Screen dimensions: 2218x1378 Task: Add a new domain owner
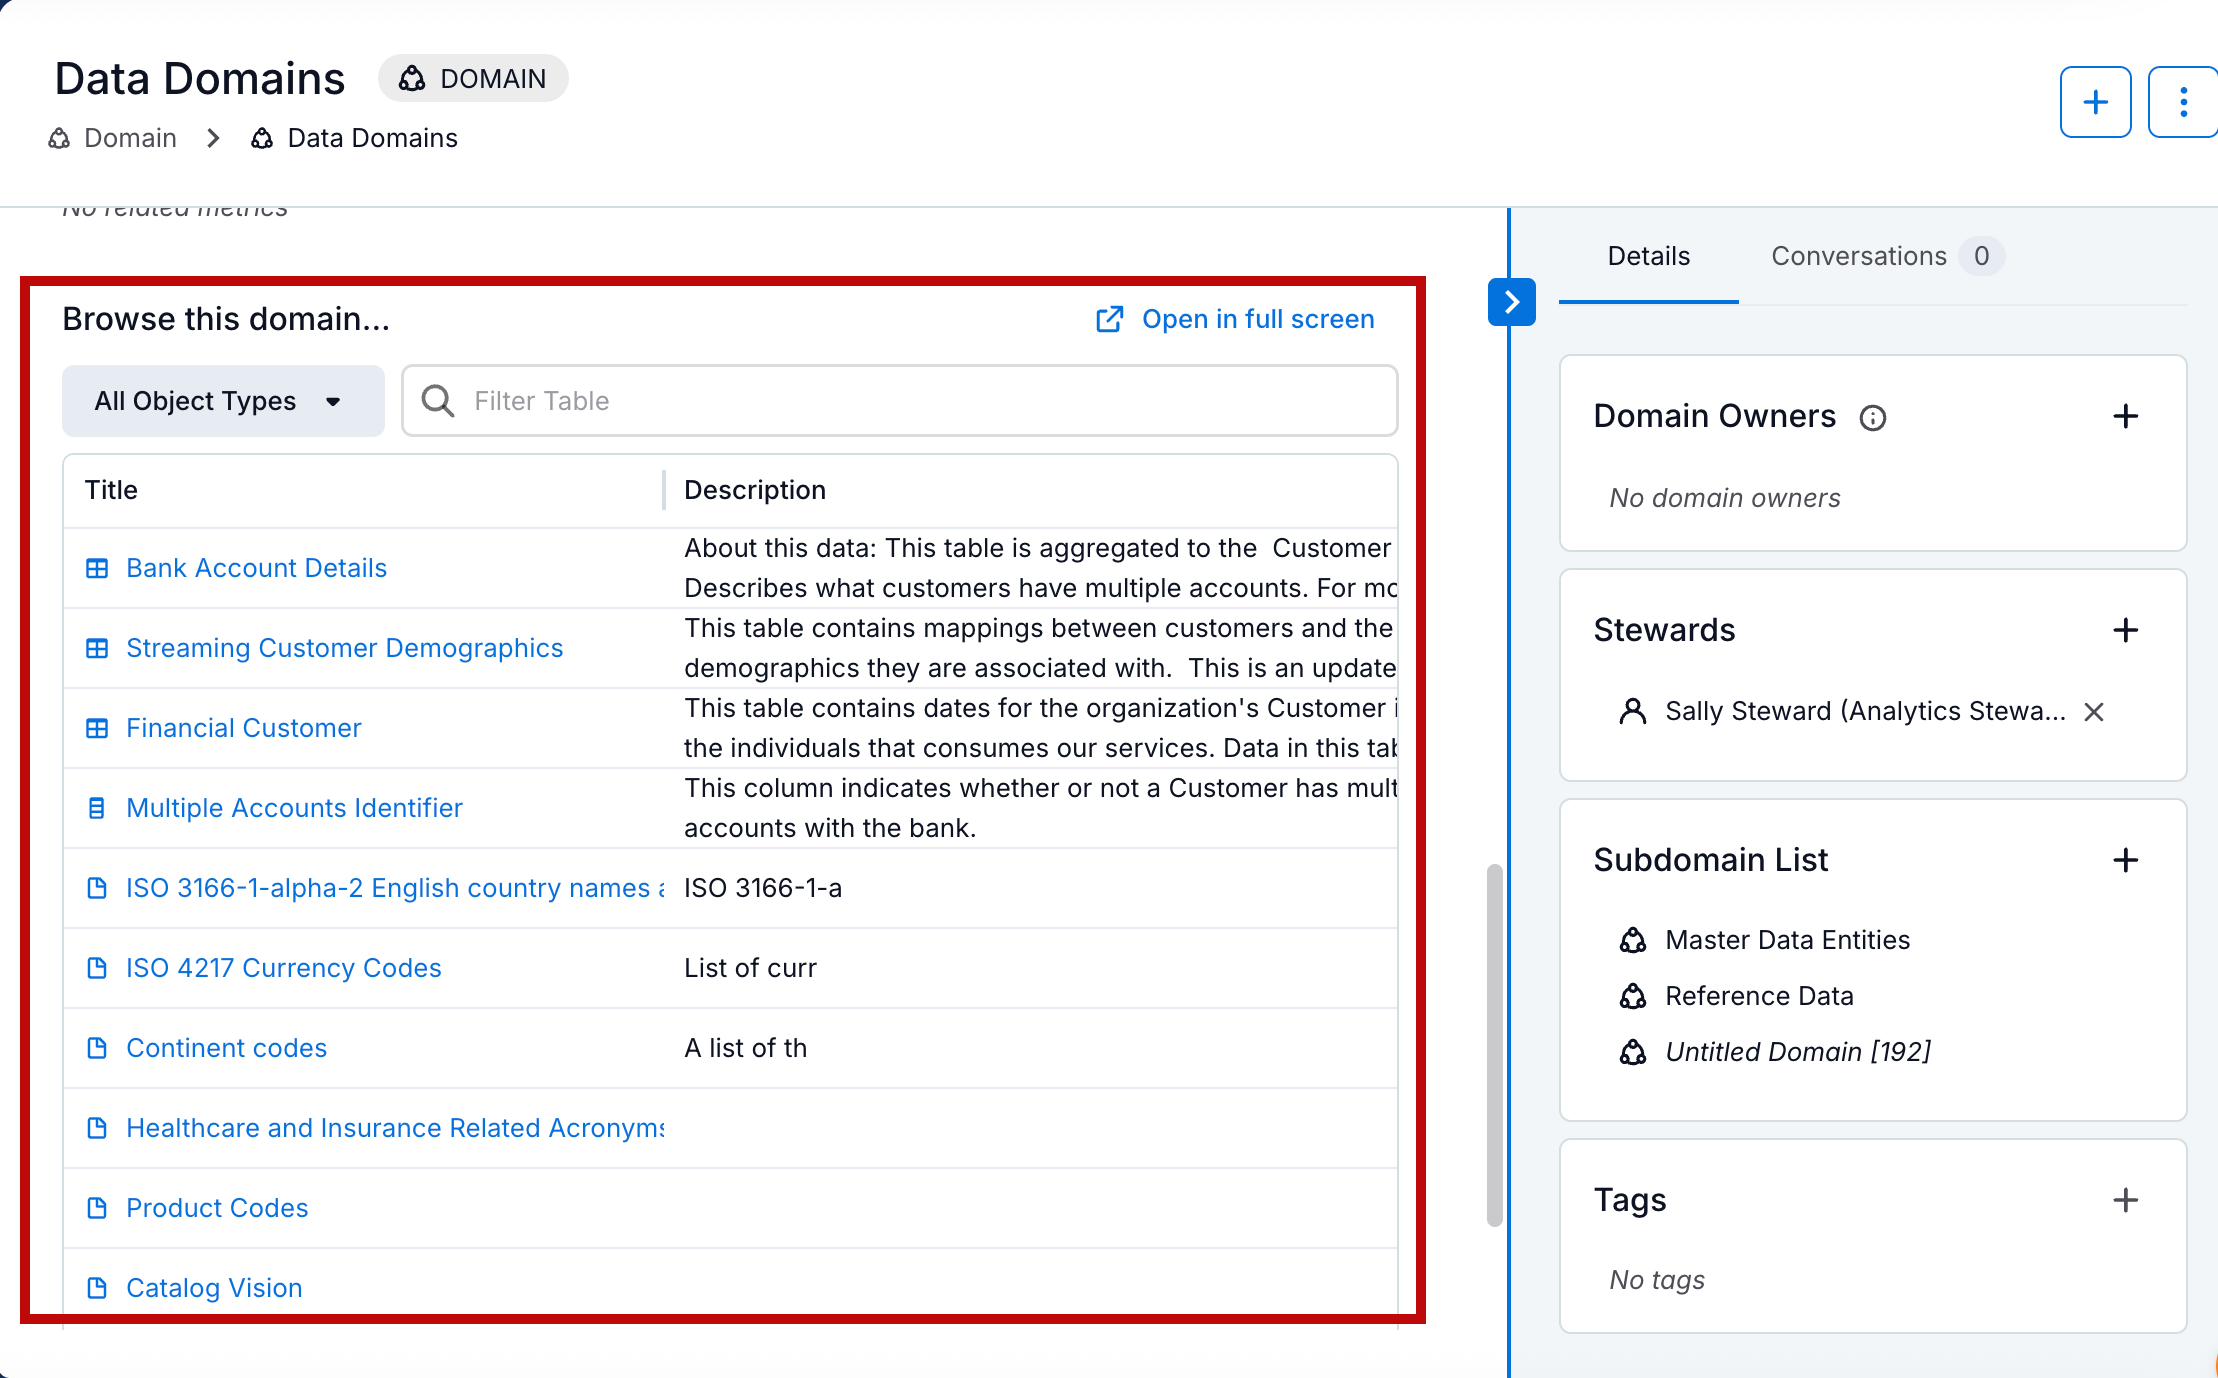2125,416
